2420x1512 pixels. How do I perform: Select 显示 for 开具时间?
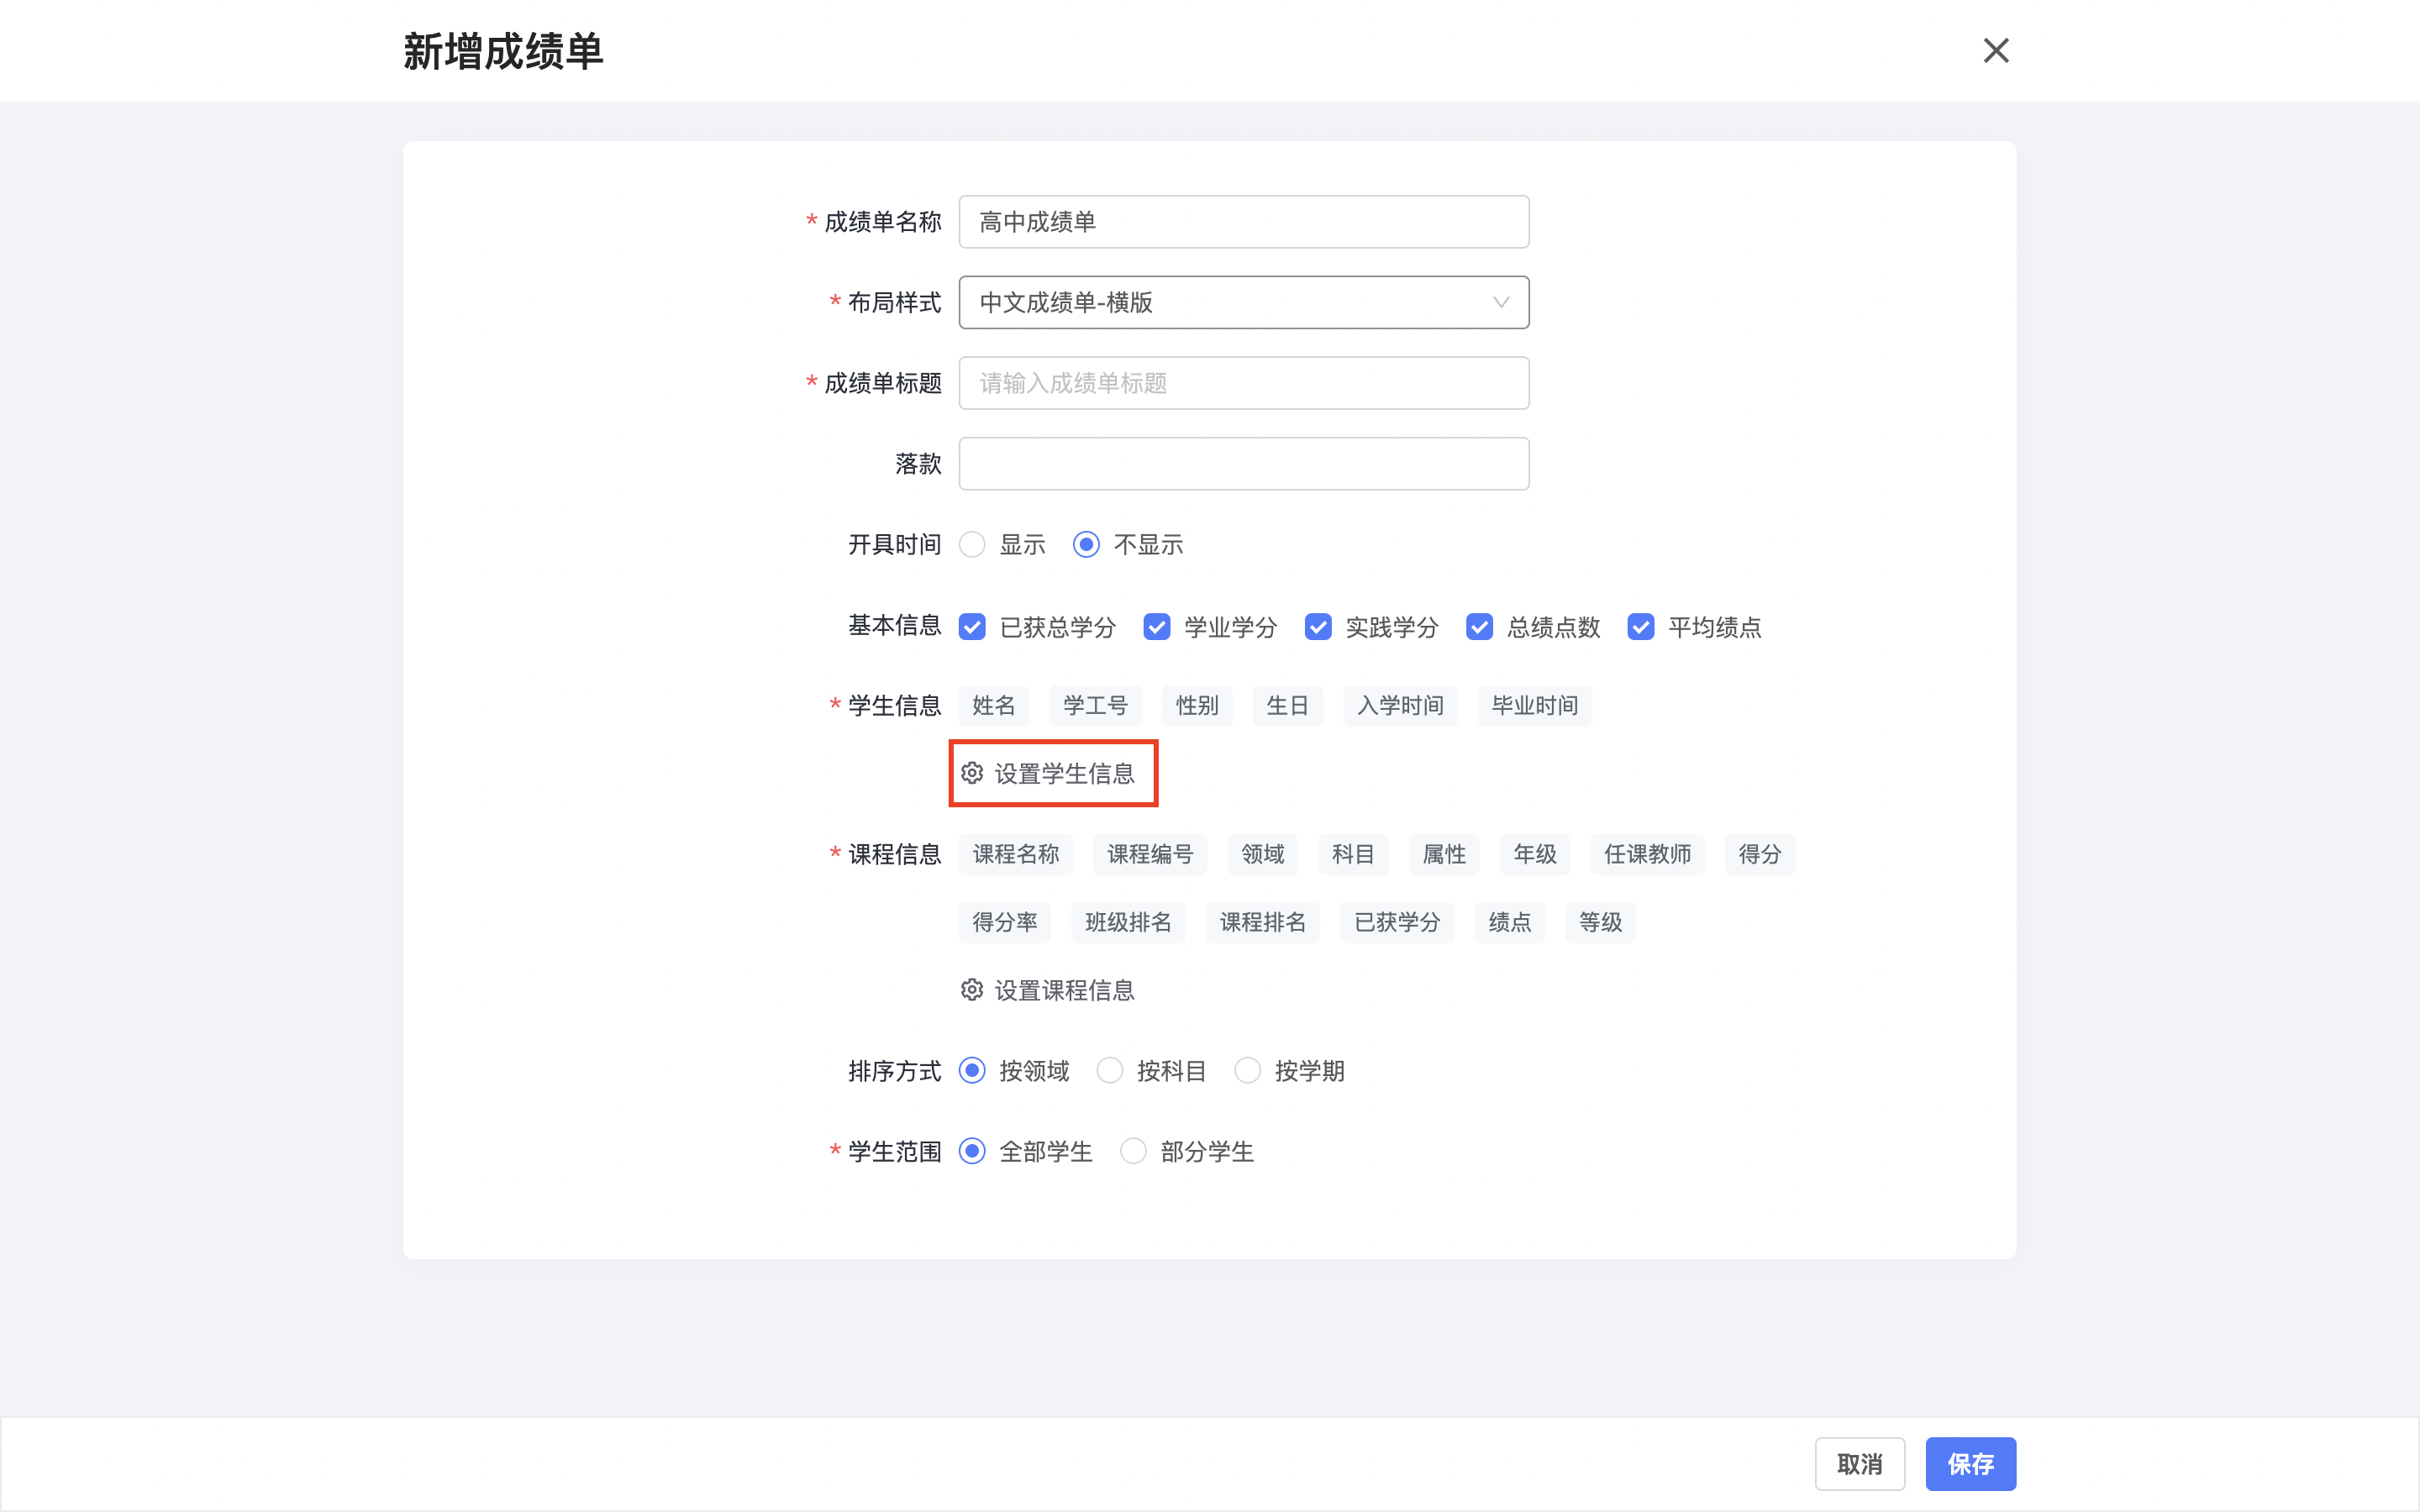pyautogui.click(x=972, y=545)
